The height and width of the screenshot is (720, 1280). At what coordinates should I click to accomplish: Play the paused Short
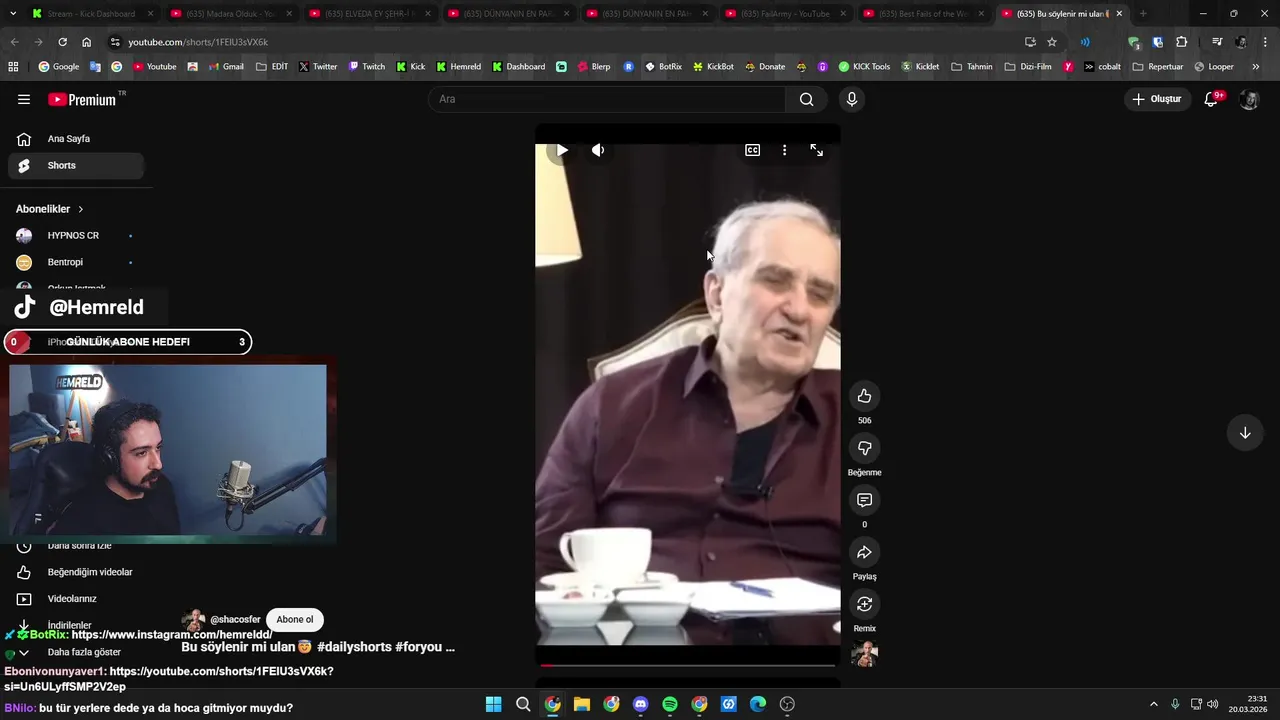coord(562,150)
